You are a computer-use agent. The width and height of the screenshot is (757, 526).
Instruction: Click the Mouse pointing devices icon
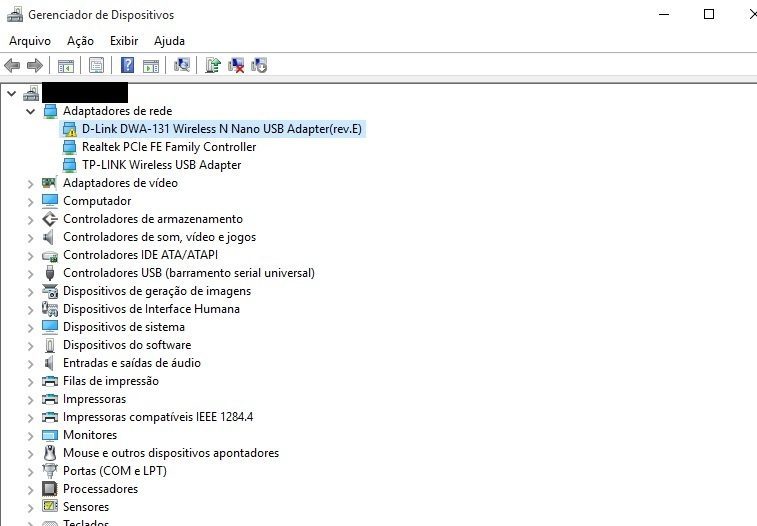click(50, 453)
